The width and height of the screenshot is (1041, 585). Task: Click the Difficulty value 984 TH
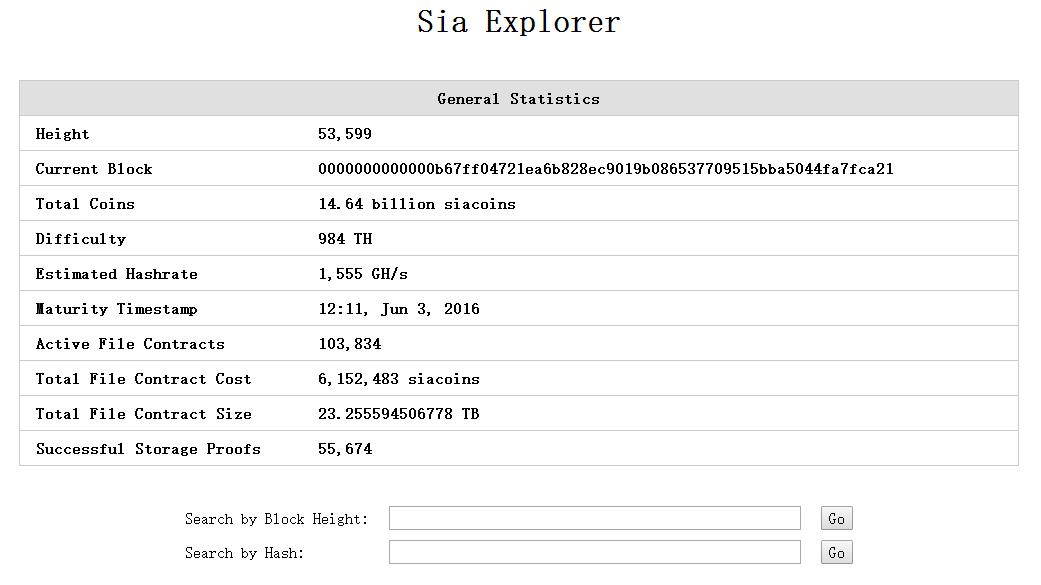click(345, 239)
